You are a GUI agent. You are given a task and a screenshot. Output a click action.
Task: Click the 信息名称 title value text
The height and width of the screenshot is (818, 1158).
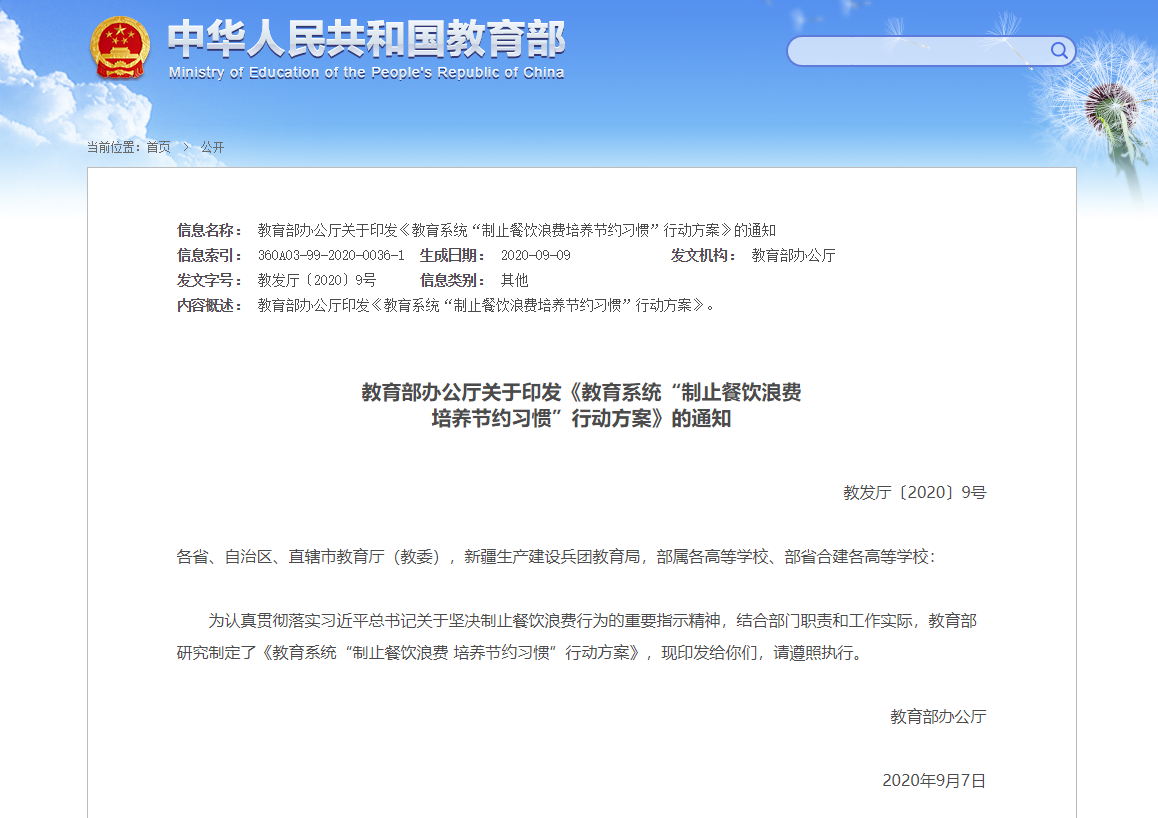(516, 230)
